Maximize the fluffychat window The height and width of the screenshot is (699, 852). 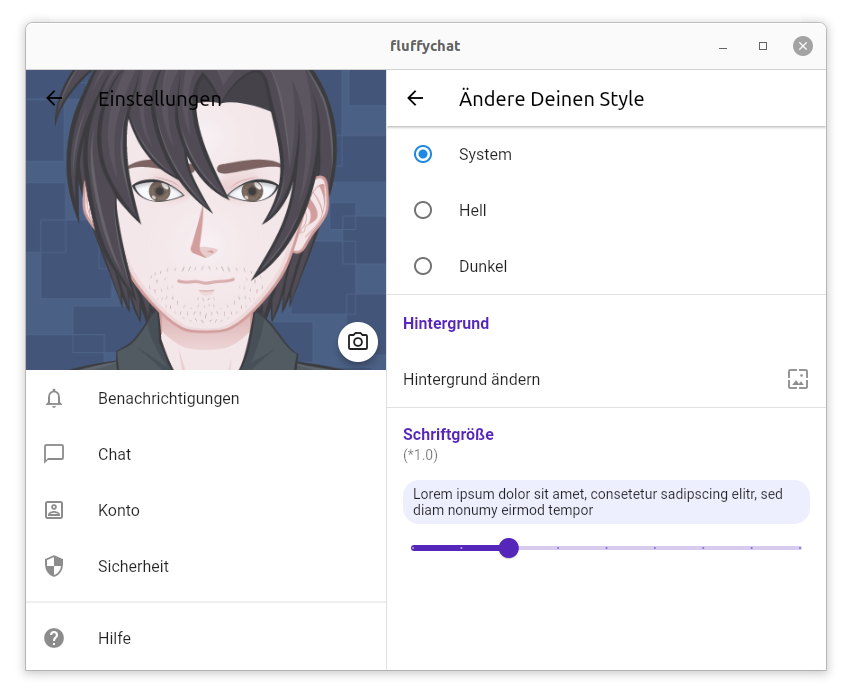coord(763,46)
